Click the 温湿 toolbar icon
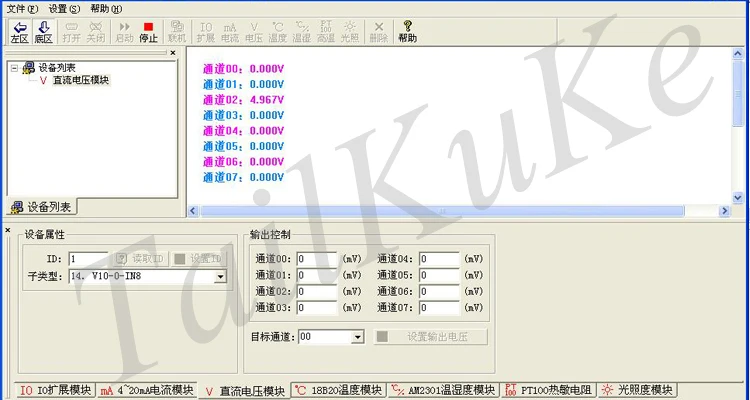Viewport: 750px width, 400px height. (x=302, y=32)
